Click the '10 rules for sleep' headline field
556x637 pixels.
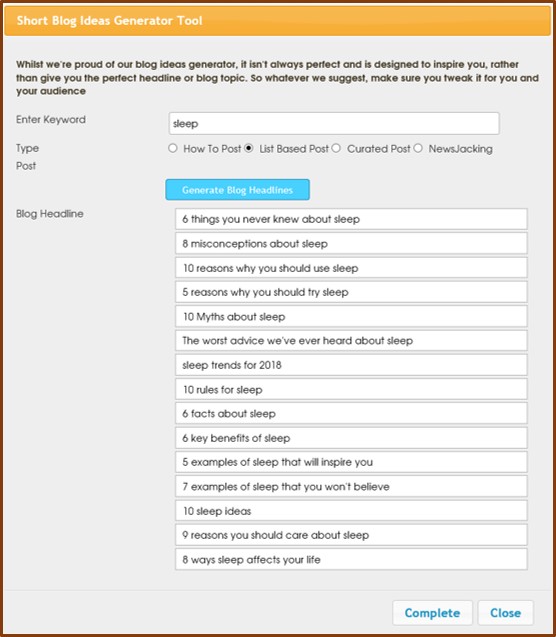[351, 389]
